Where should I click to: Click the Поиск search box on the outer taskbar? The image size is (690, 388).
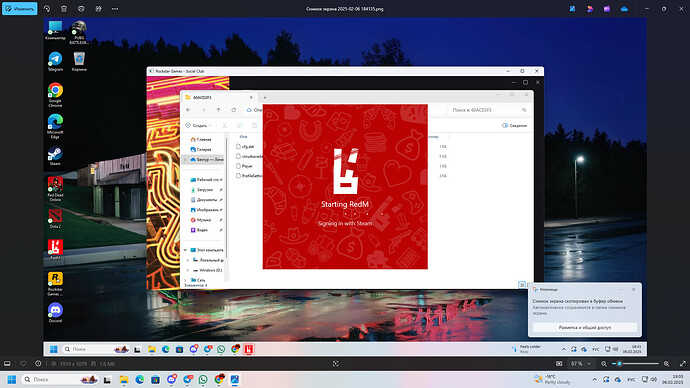click(60, 379)
